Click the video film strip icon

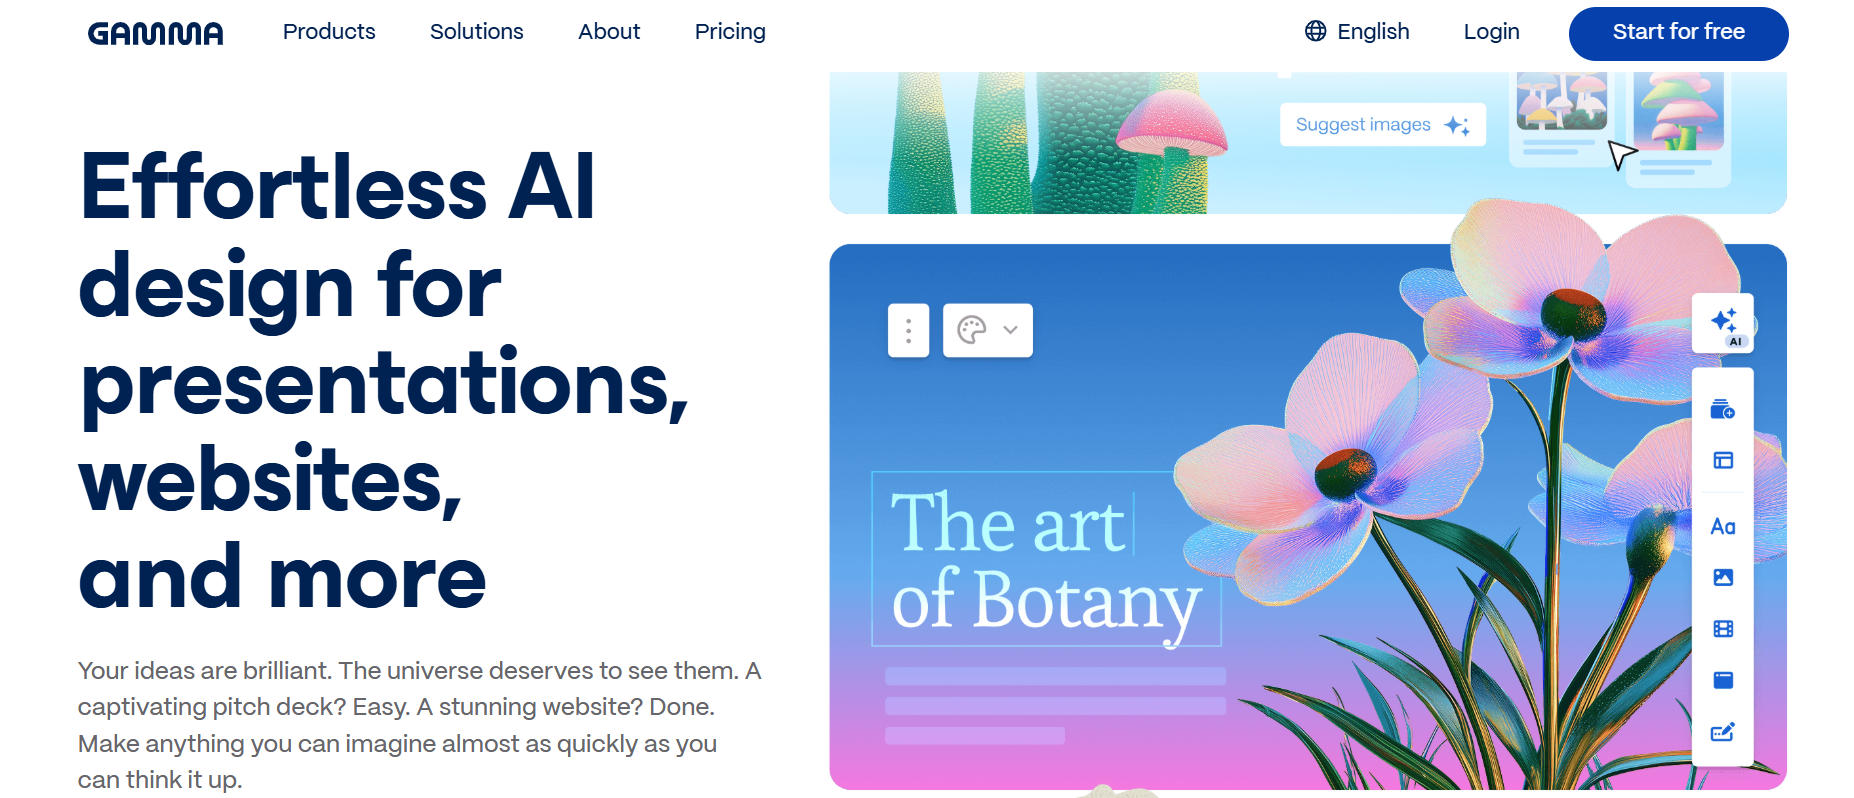1722,629
